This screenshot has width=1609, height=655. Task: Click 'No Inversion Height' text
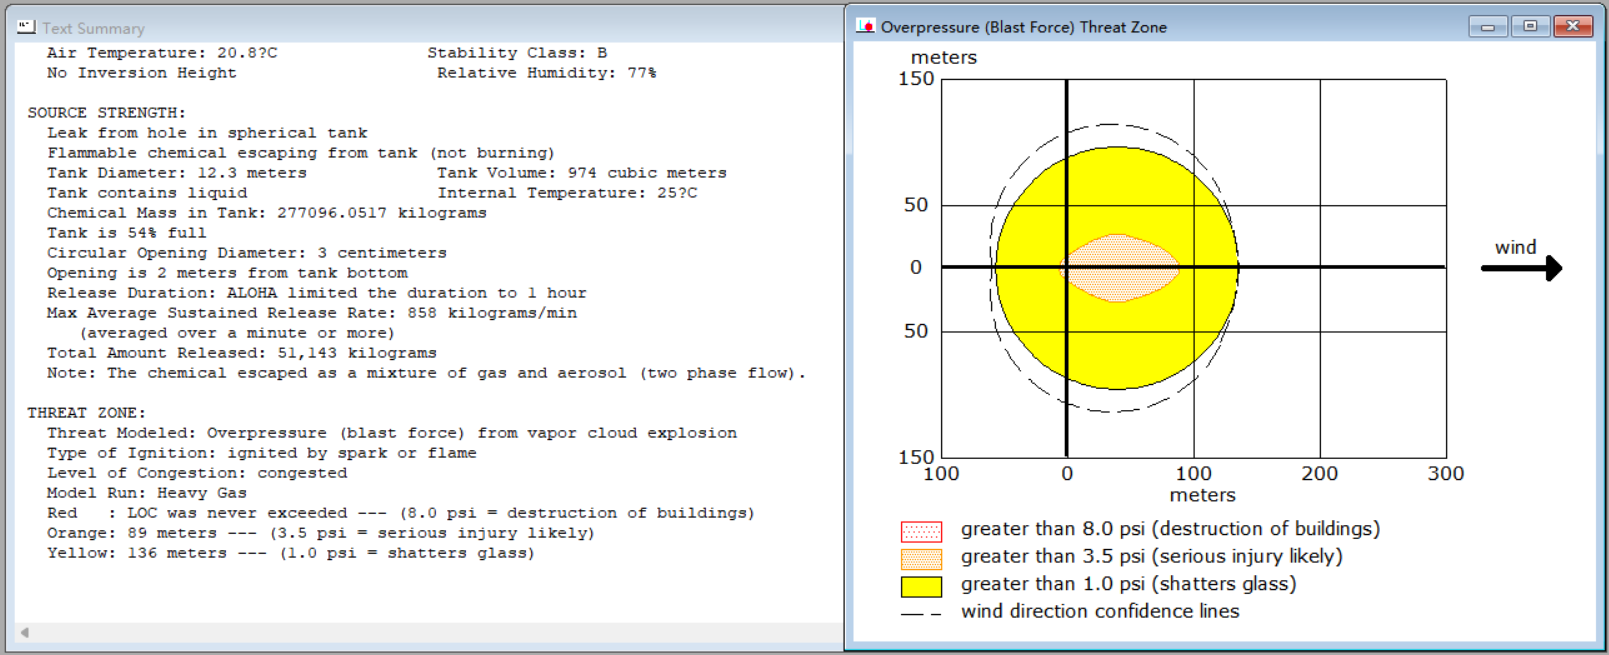click(x=142, y=73)
